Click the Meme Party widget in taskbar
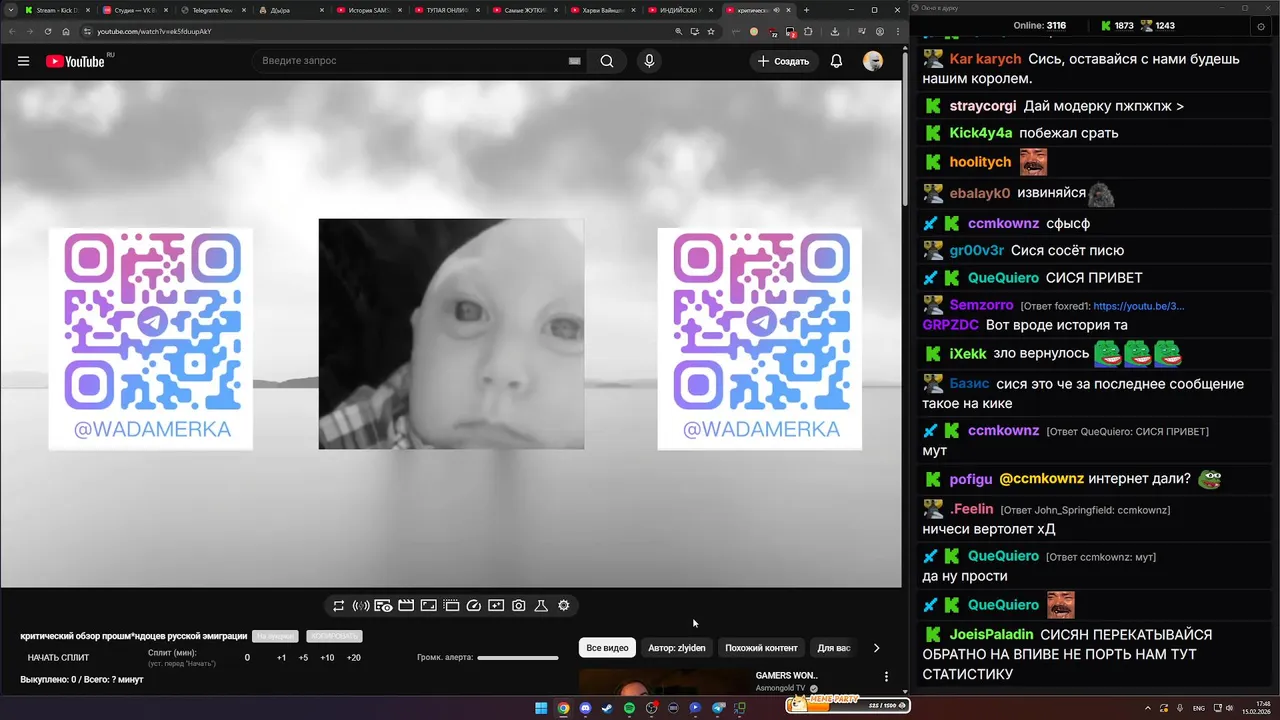This screenshot has width=1280, height=720. [x=847, y=704]
